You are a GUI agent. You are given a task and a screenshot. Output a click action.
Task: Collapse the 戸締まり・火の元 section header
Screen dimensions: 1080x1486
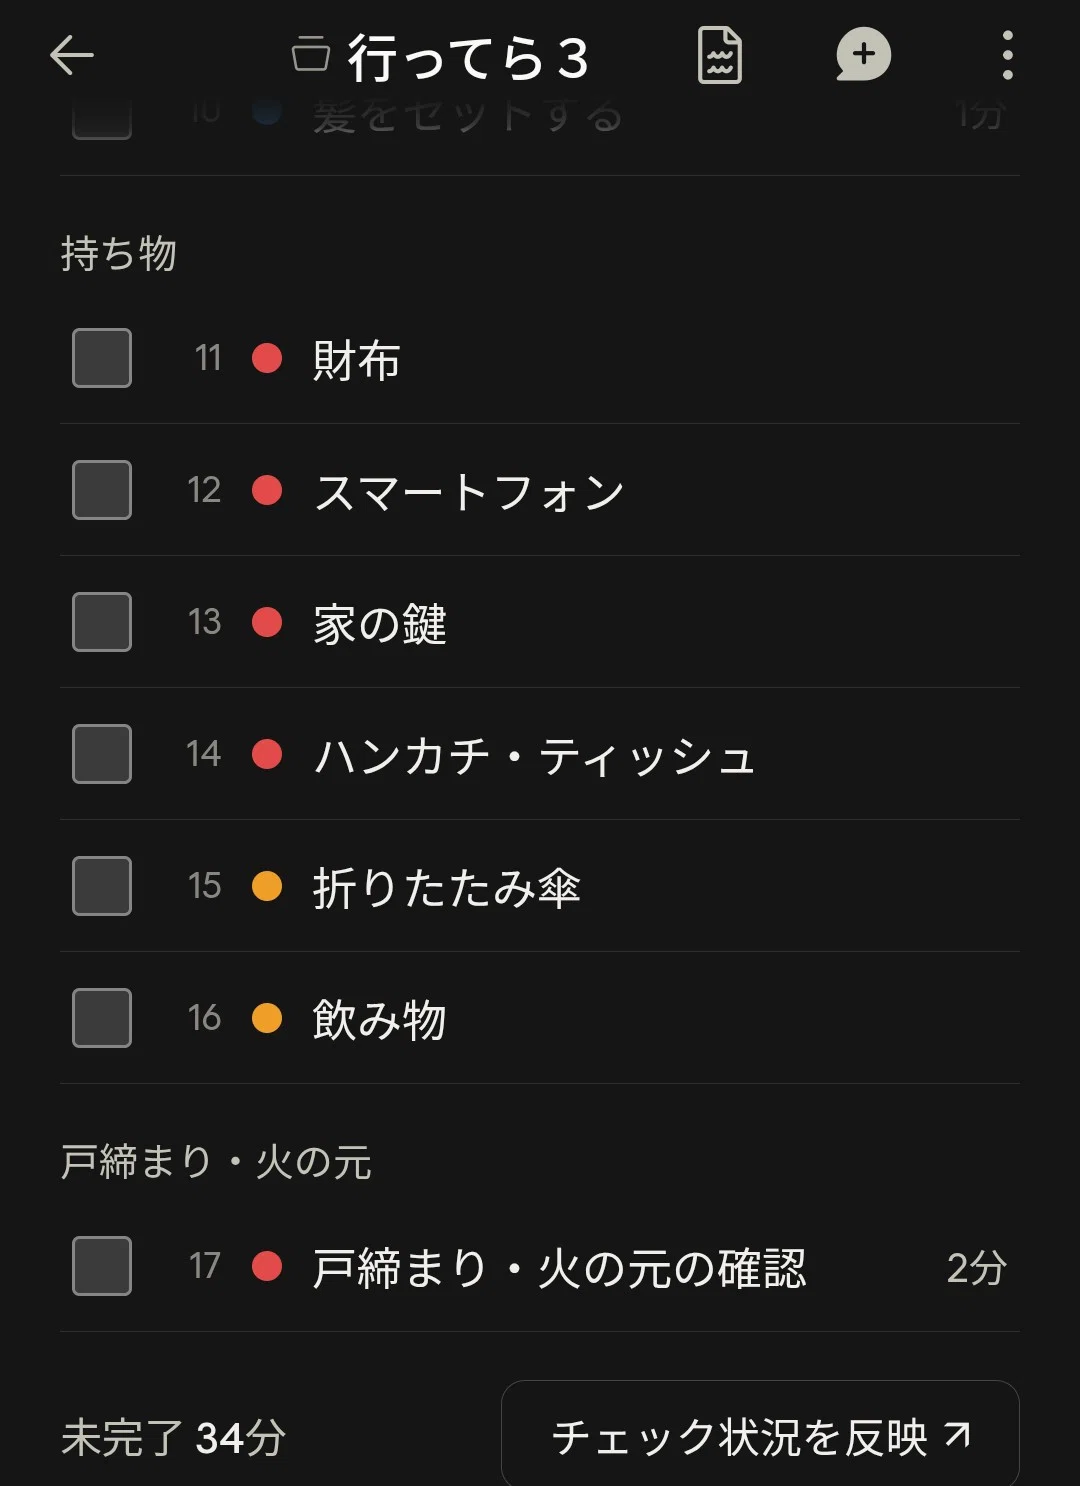216,1162
